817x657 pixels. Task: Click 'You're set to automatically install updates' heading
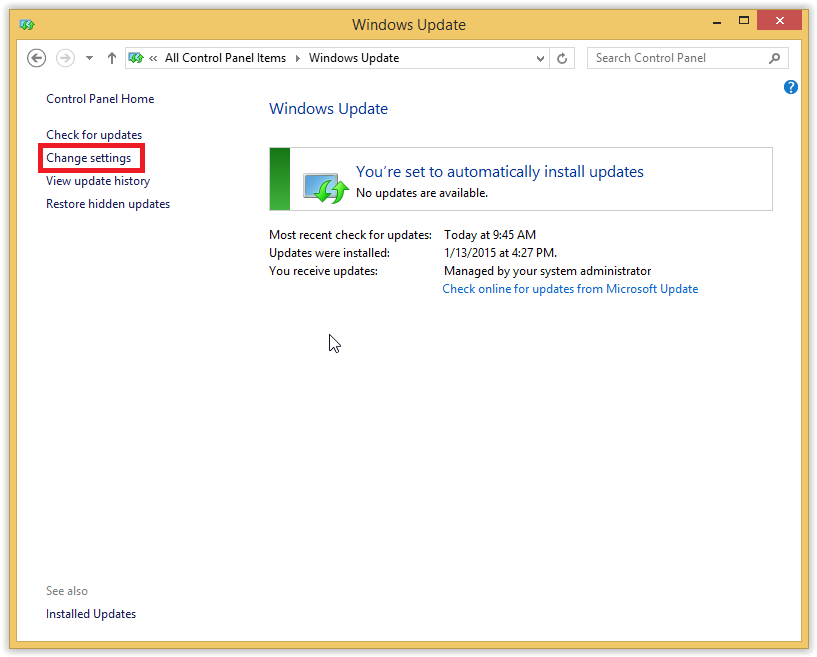click(500, 171)
